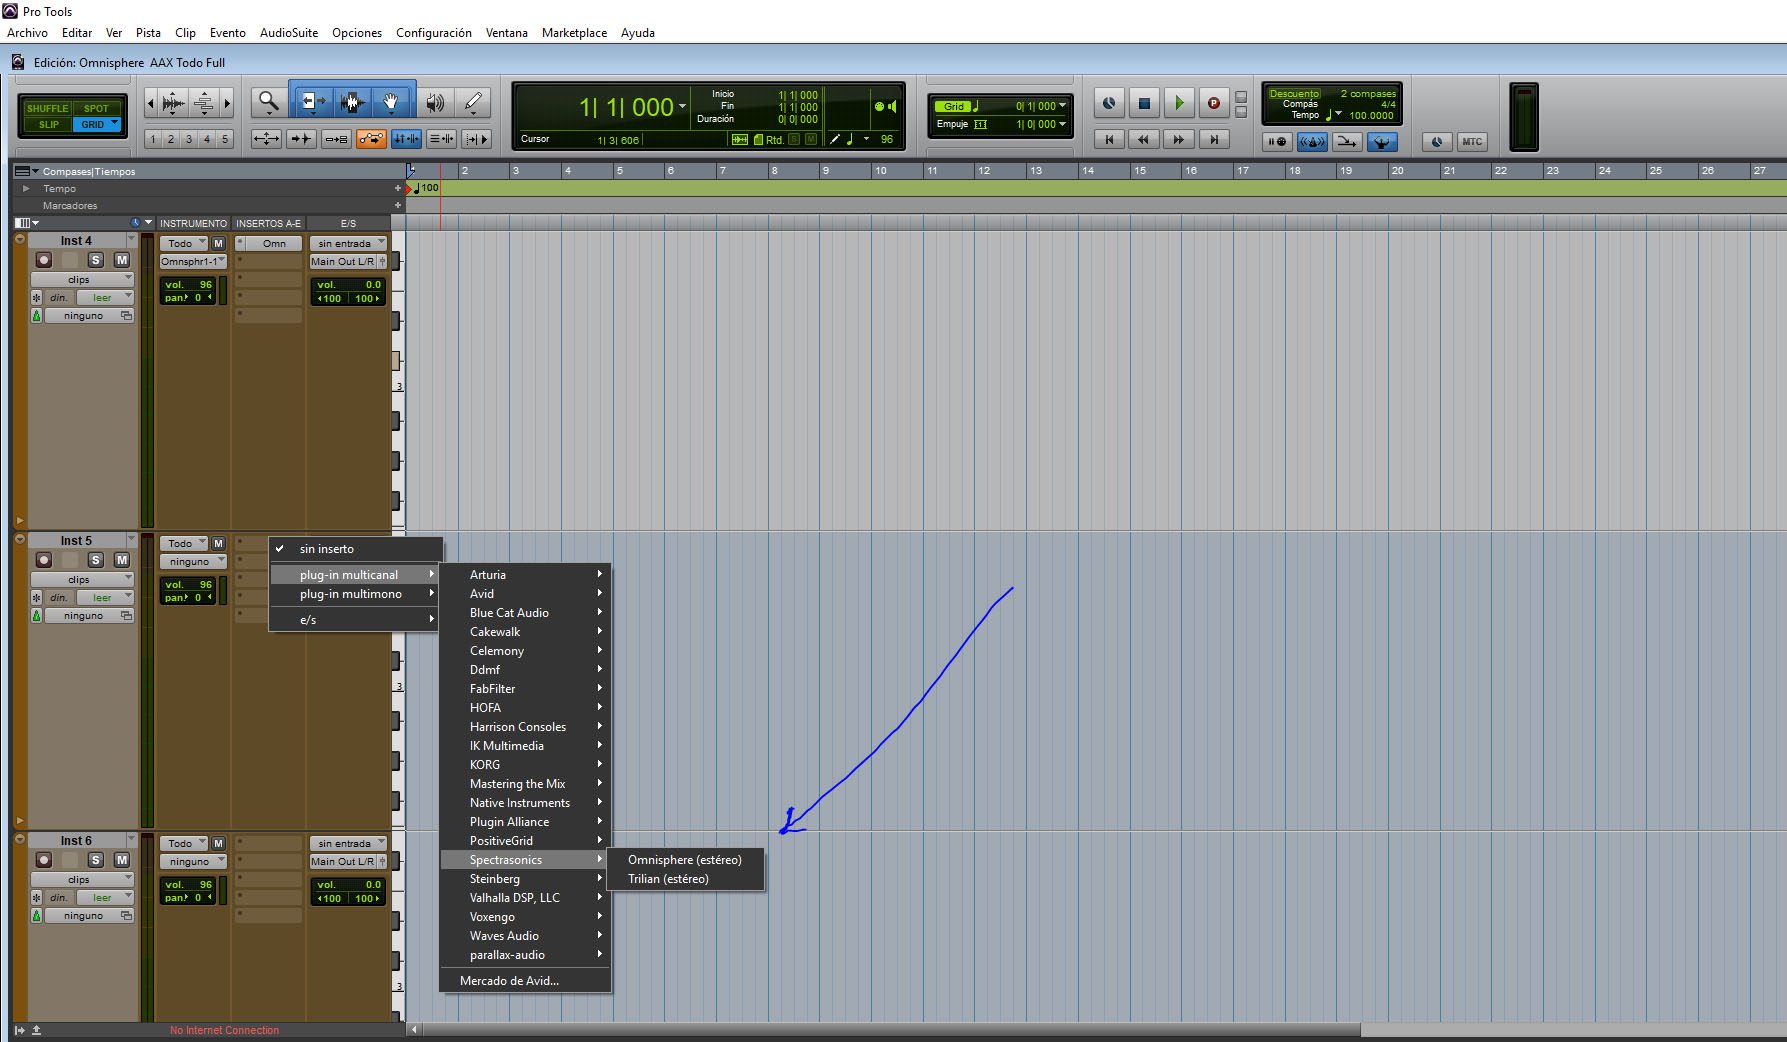The width and height of the screenshot is (1787, 1042).
Task: Mute the Inst 5 track
Action: (x=122, y=560)
